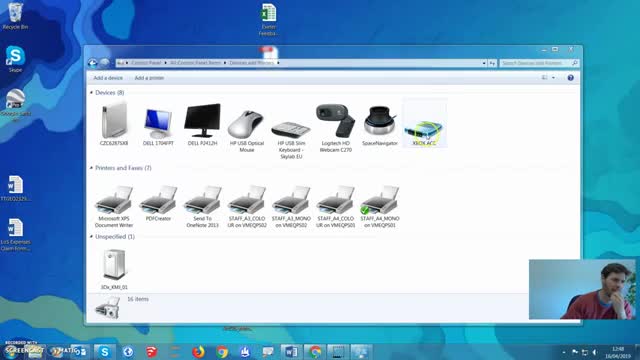Open the LoS Expenses Claim Form Word document

tap(16, 234)
